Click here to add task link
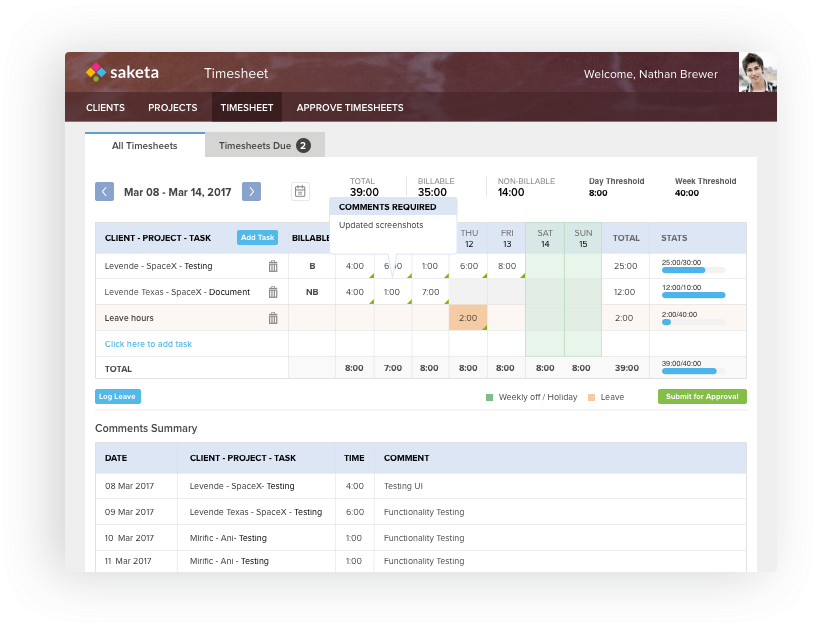The image size is (817, 627). point(148,344)
